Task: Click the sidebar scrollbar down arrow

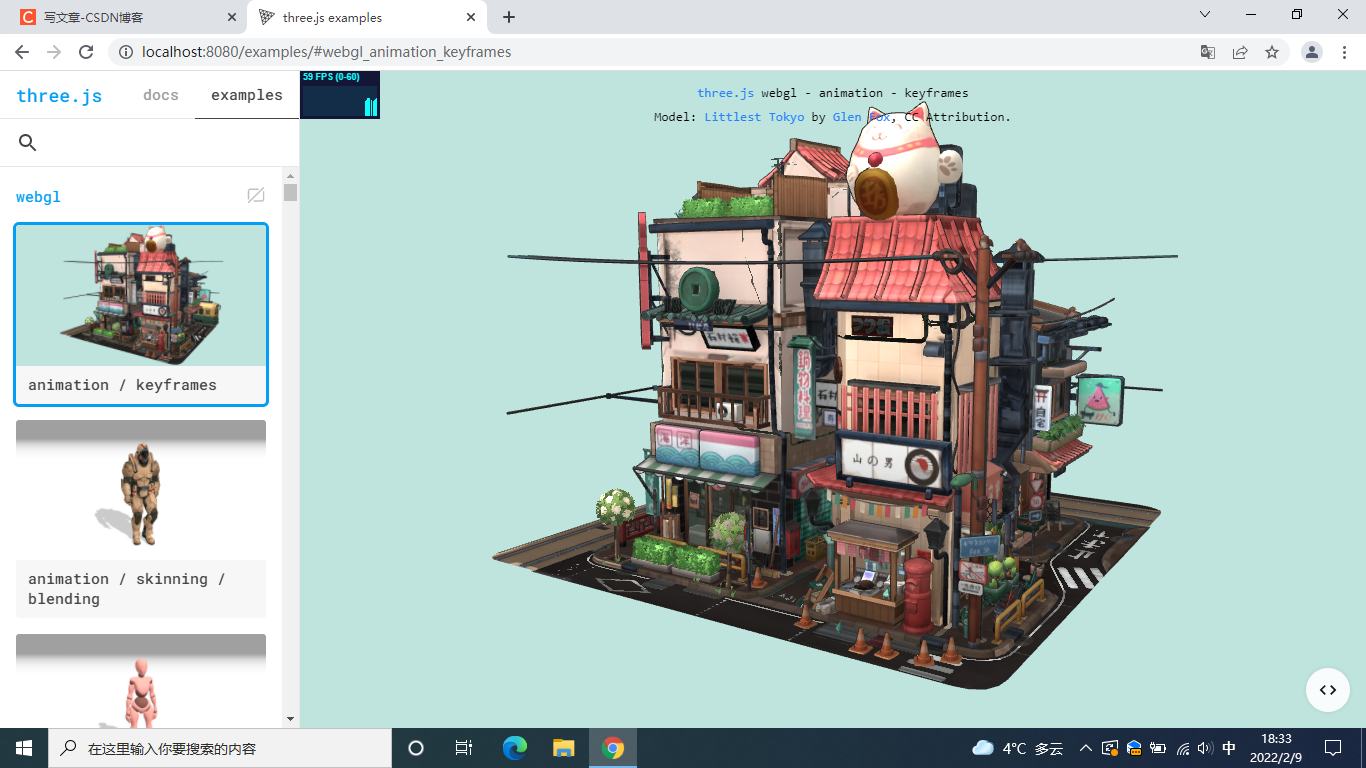Action: coord(291,719)
